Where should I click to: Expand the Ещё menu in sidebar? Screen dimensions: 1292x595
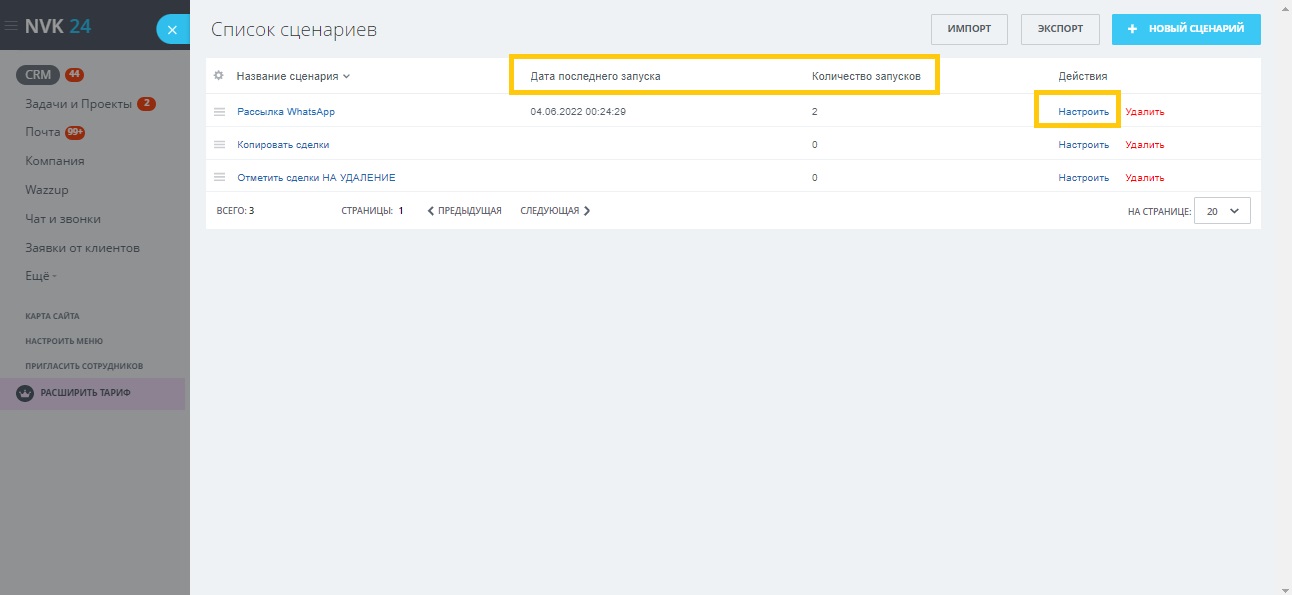(x=41, y=276)
